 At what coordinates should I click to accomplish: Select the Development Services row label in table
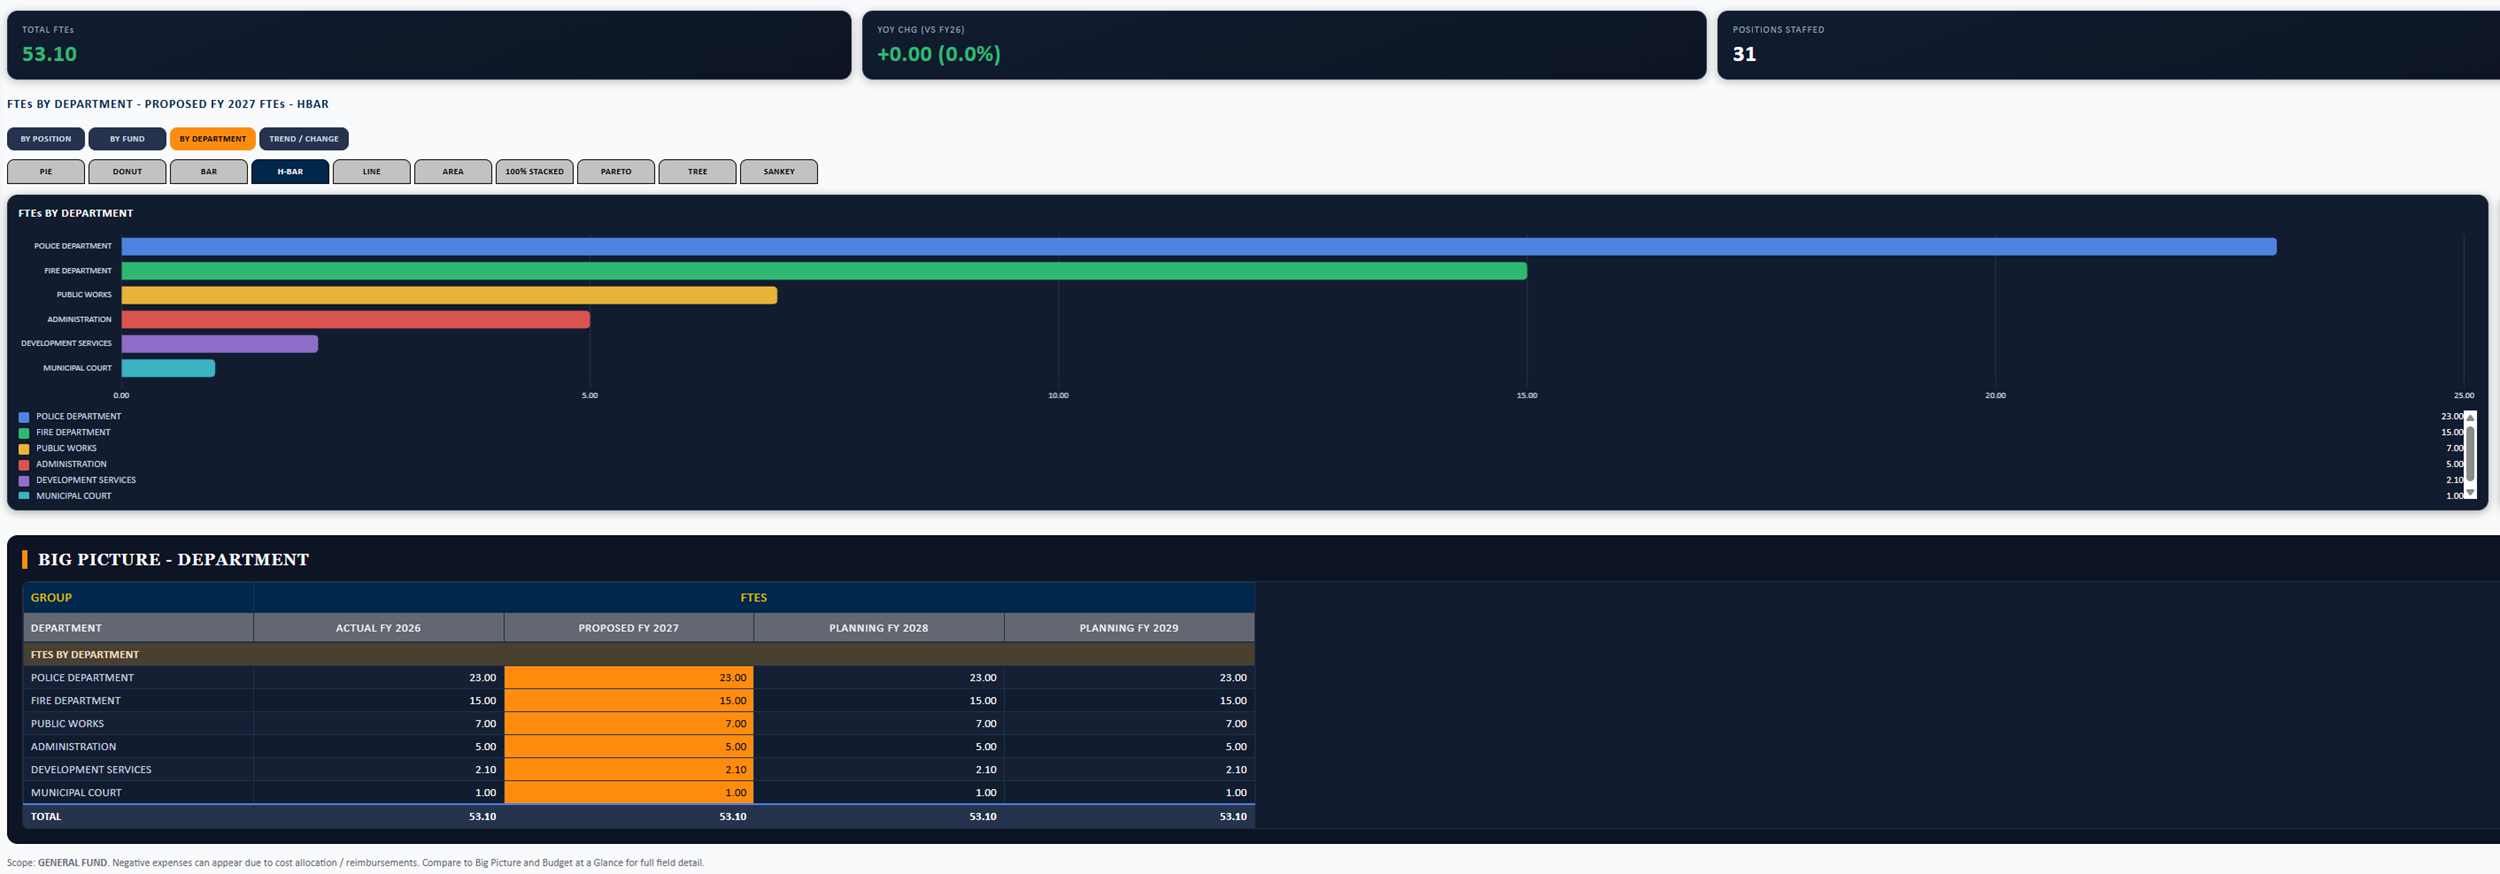(x=91, y=770)
